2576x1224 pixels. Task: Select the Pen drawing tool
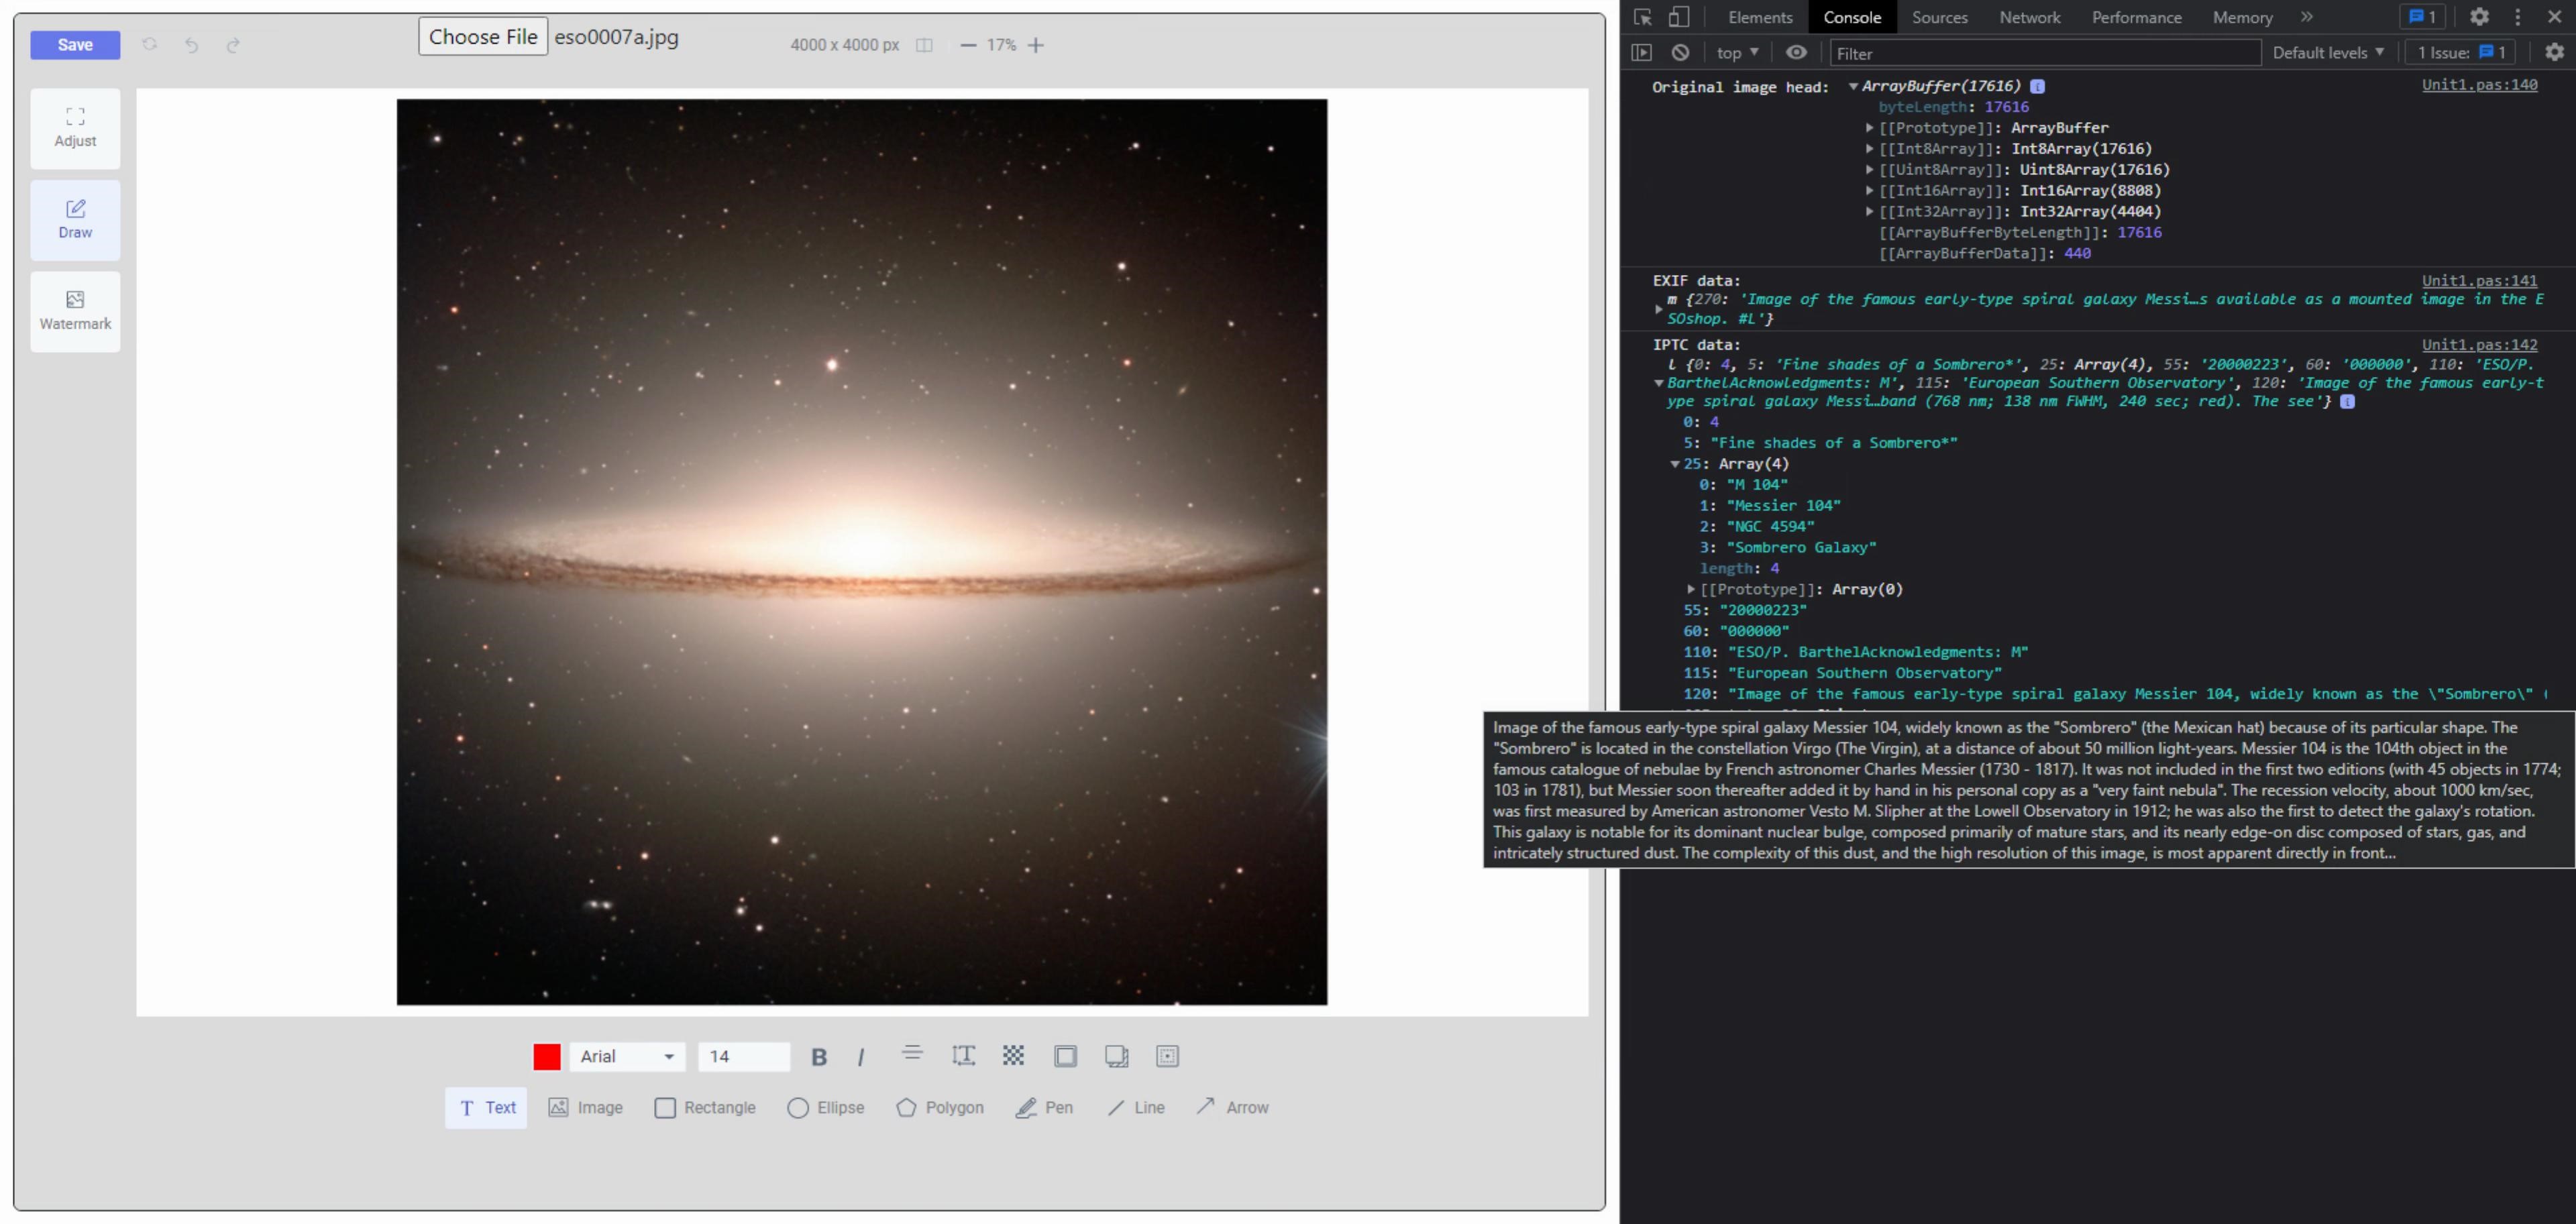tap(1044, 1107)
